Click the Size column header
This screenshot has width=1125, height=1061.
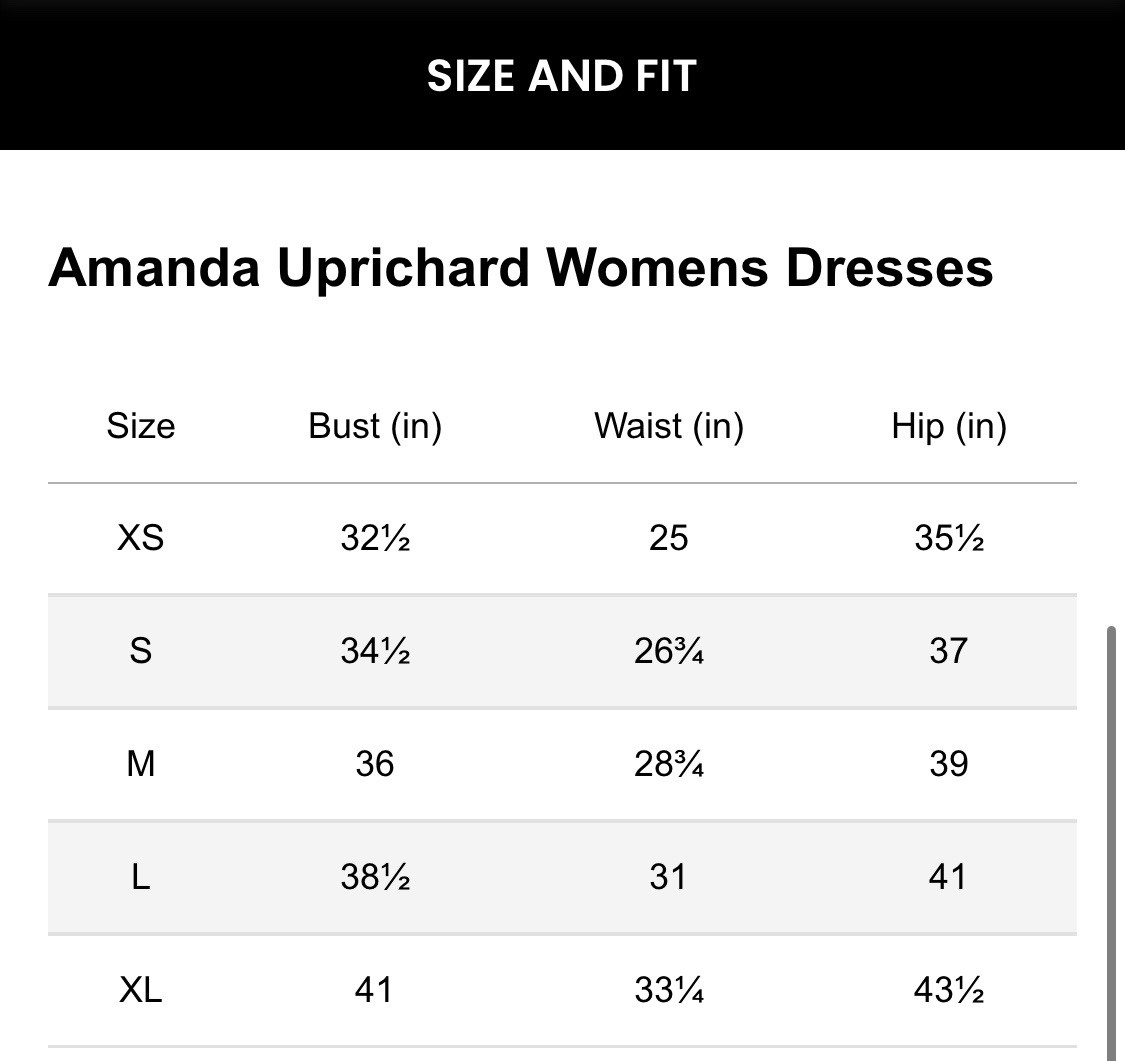tap(141, 426)
